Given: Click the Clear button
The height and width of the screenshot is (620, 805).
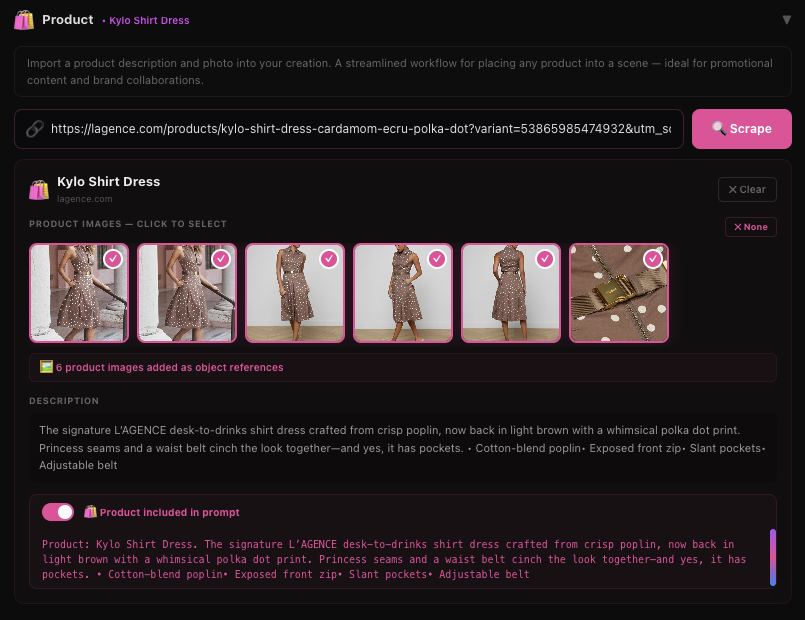Looking at the screenshot, I should [x=747, y=189].
